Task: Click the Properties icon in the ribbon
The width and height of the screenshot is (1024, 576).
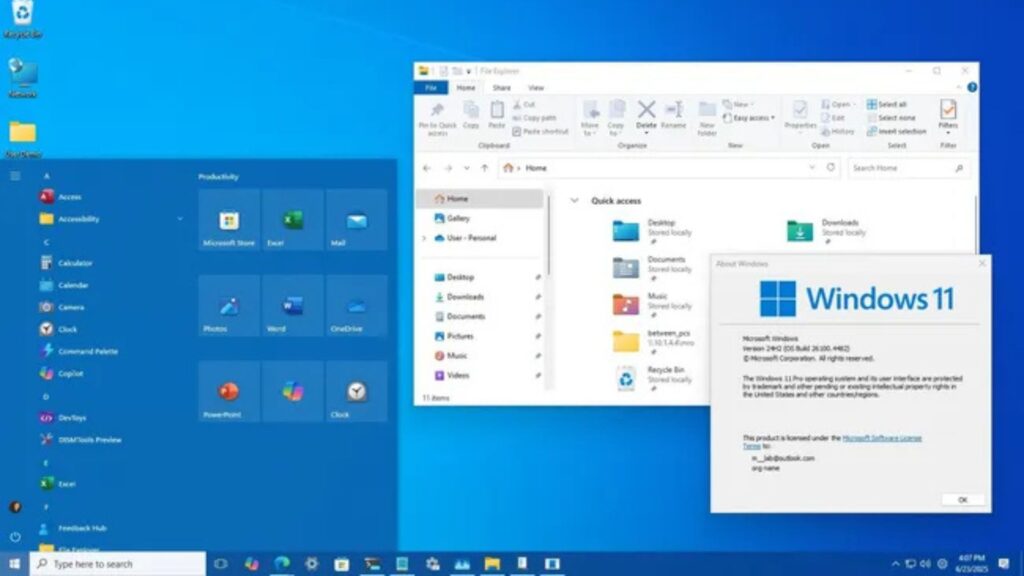Action: (799, 115)
